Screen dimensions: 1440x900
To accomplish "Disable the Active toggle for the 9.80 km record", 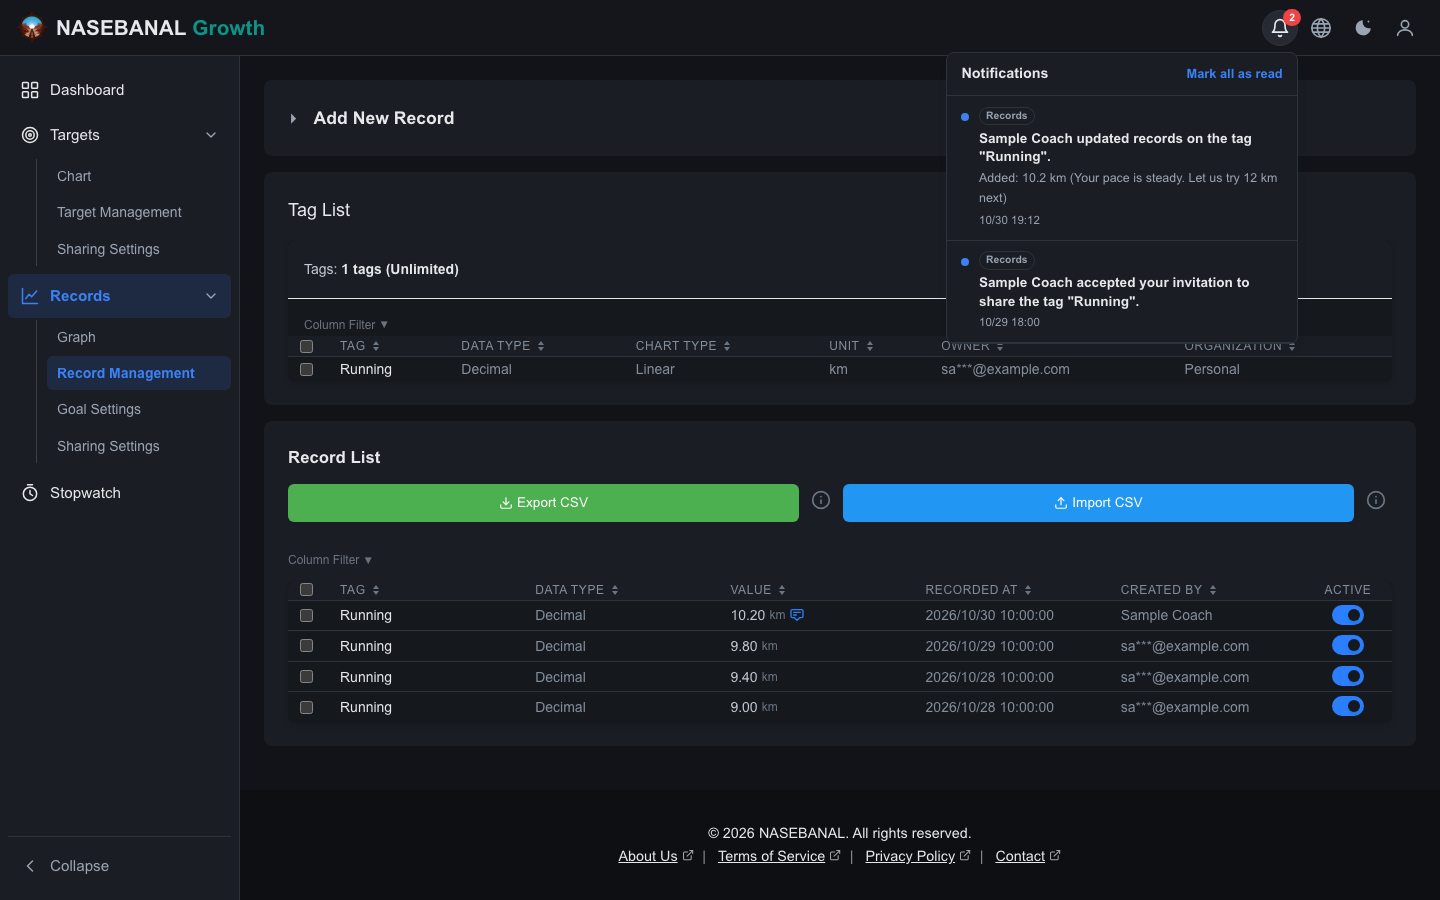I will (x=1348, y=646).
